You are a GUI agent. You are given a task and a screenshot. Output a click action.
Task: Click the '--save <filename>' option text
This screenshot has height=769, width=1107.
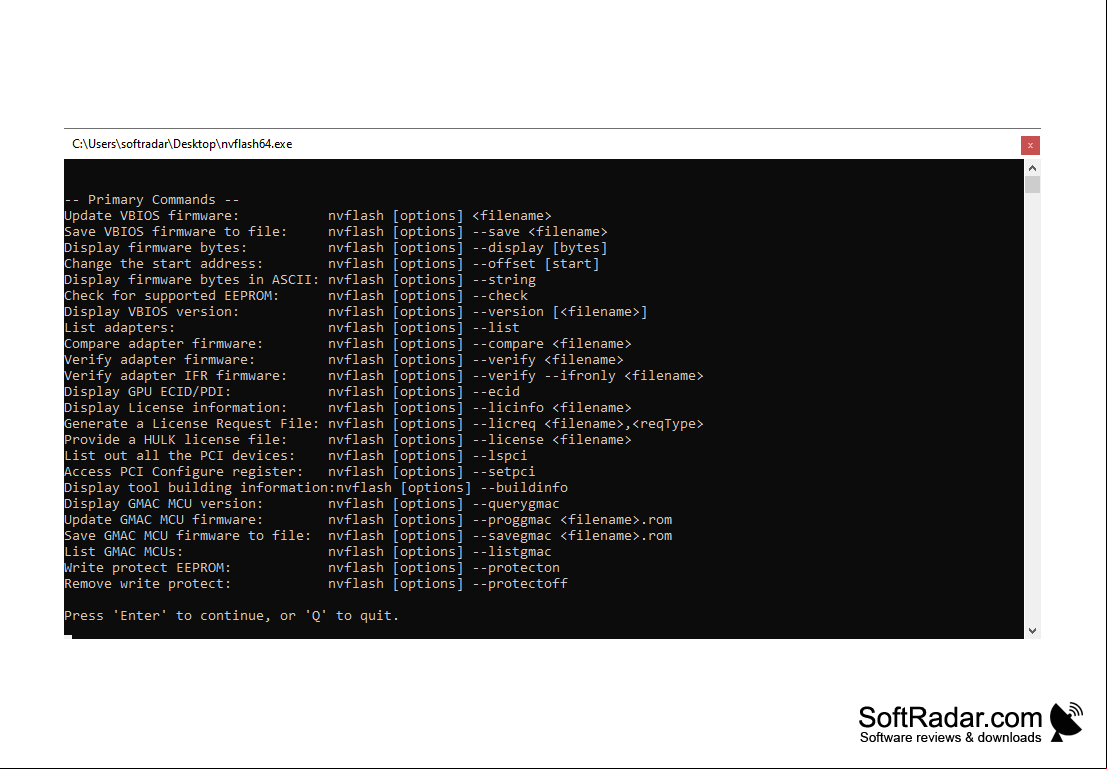tap(540, 232)
